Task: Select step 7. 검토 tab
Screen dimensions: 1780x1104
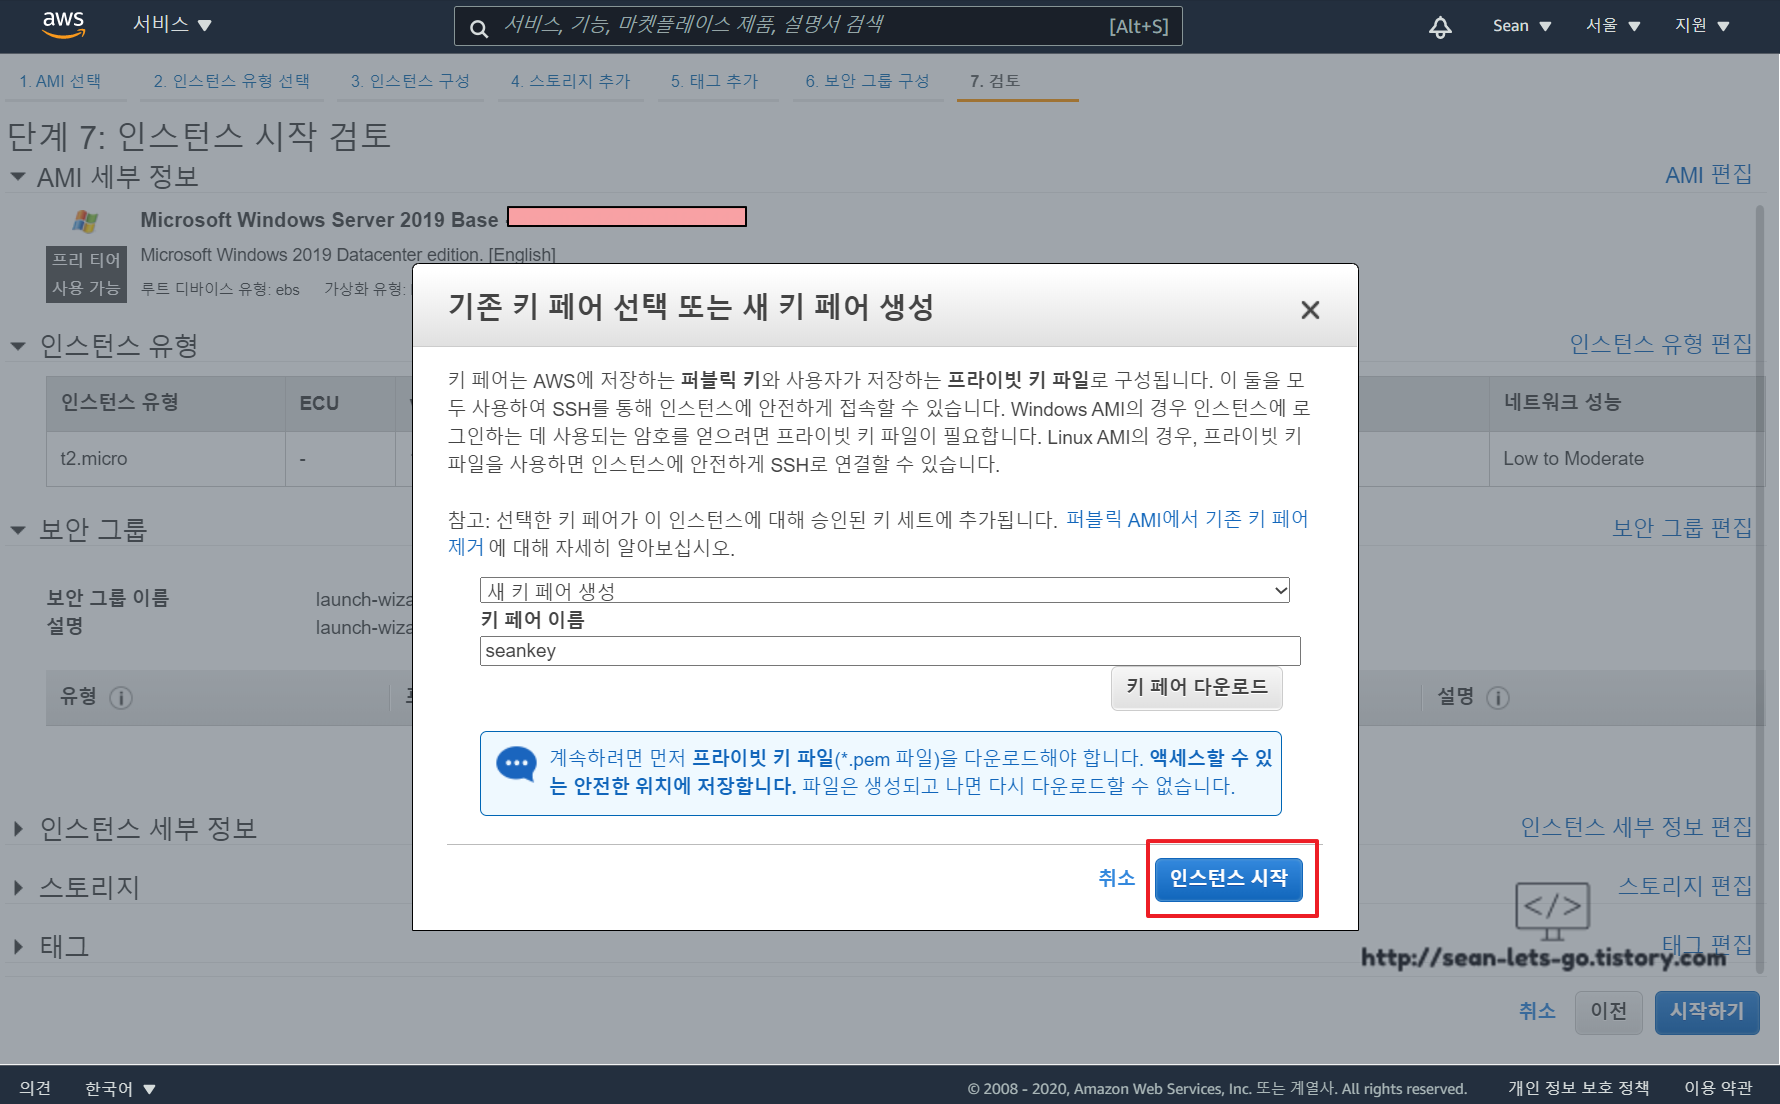Action: 995,81
